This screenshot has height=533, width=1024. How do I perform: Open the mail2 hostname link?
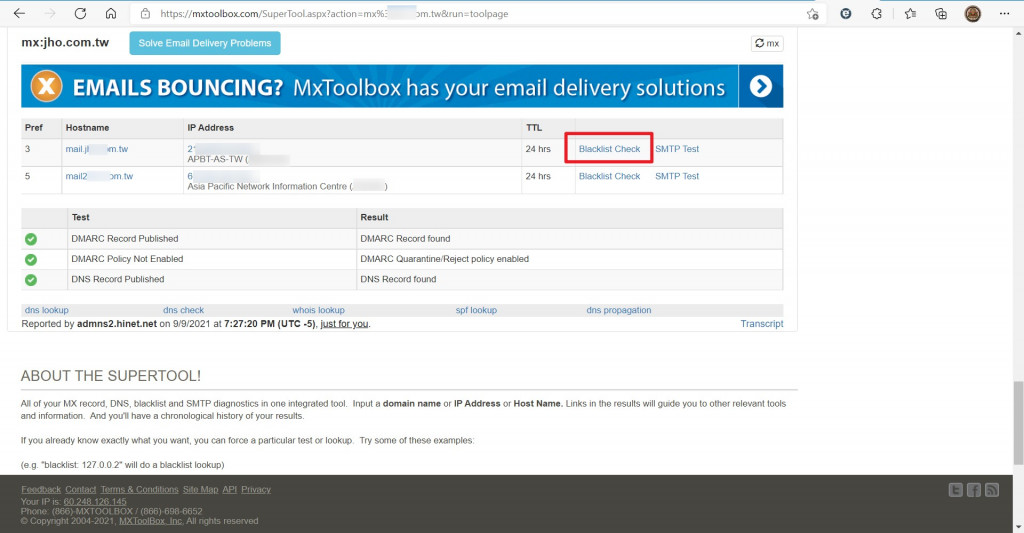pos(99,176)
